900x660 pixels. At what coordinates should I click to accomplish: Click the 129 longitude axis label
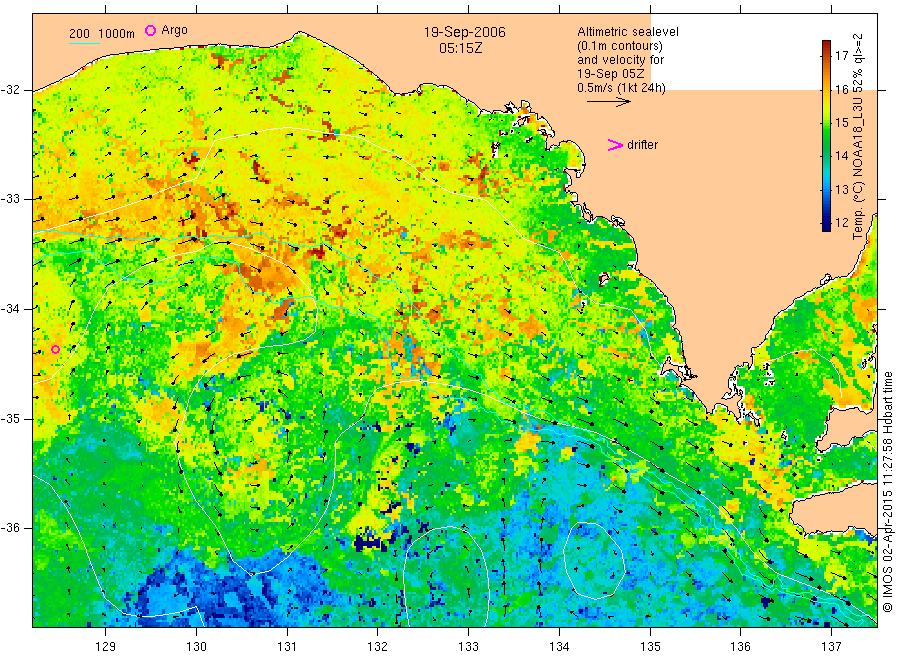(106, 647)
